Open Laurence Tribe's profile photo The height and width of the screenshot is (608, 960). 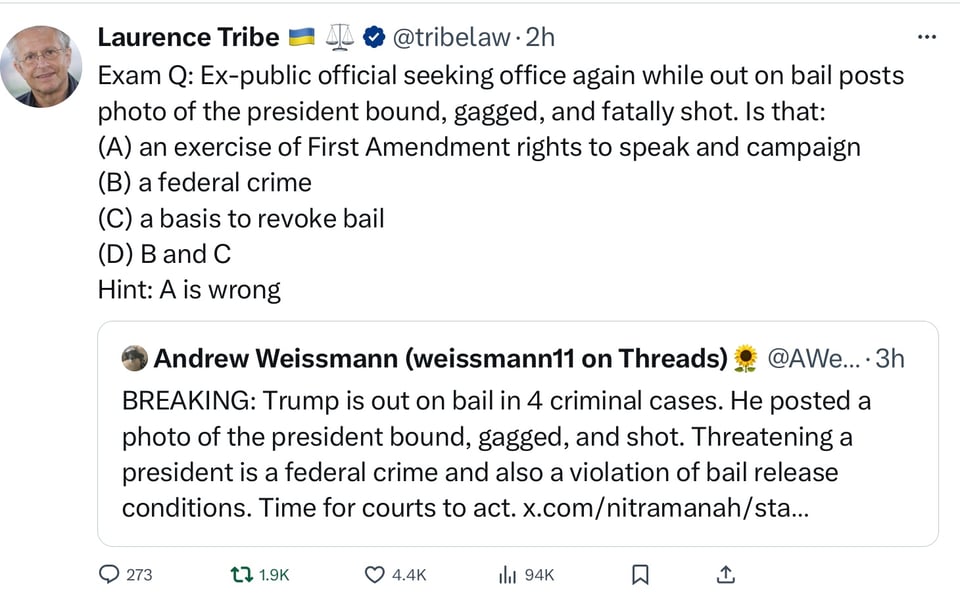click(40, 66)
